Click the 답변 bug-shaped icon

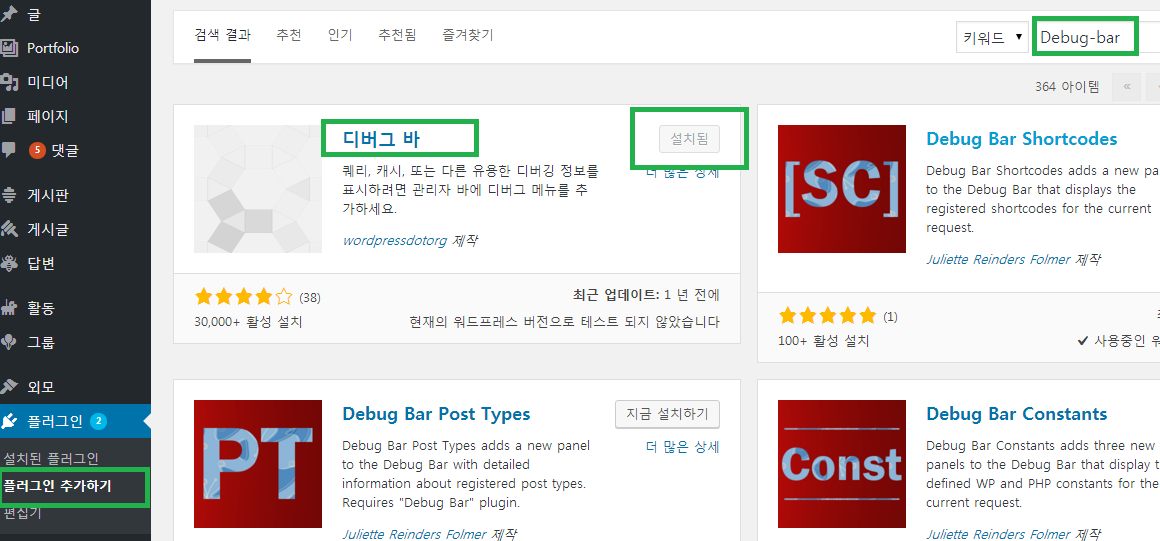[9, 263]
